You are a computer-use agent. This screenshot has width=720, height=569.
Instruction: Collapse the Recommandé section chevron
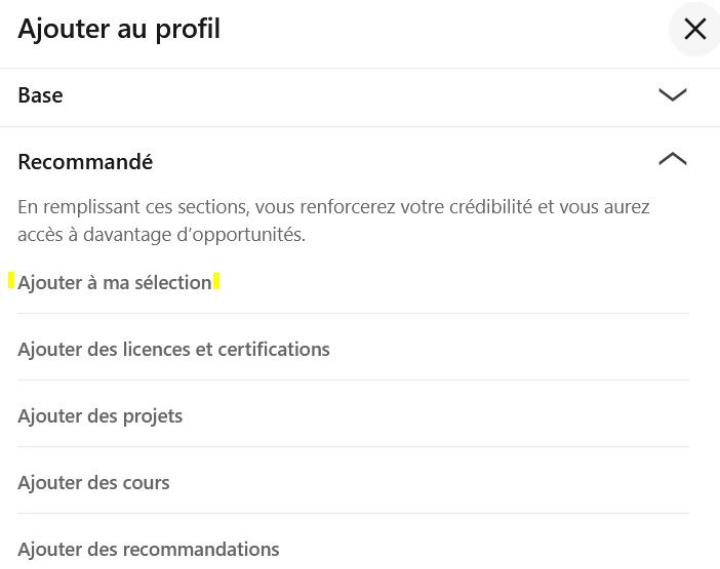pyautogui.click(x=673, y=159)
